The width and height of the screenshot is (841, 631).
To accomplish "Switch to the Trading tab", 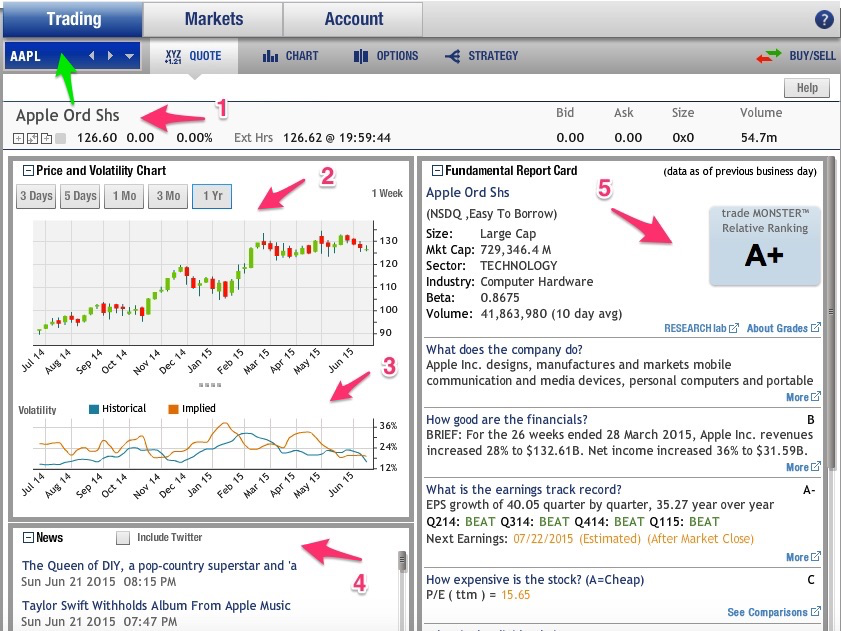I will (73, 19).
